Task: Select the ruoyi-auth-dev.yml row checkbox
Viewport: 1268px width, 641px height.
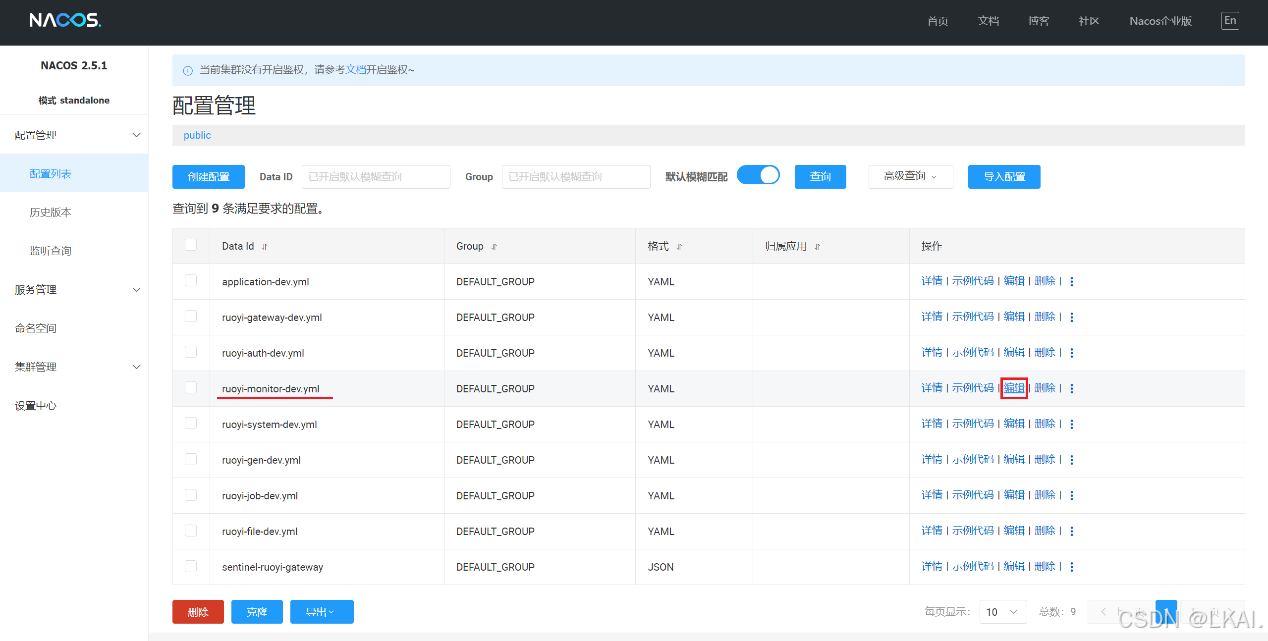Action: click(x=191, y=352)
